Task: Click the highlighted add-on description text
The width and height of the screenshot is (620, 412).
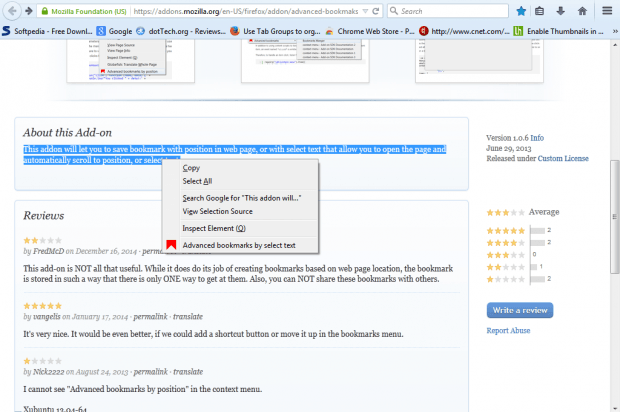Action: pos(234,155)
